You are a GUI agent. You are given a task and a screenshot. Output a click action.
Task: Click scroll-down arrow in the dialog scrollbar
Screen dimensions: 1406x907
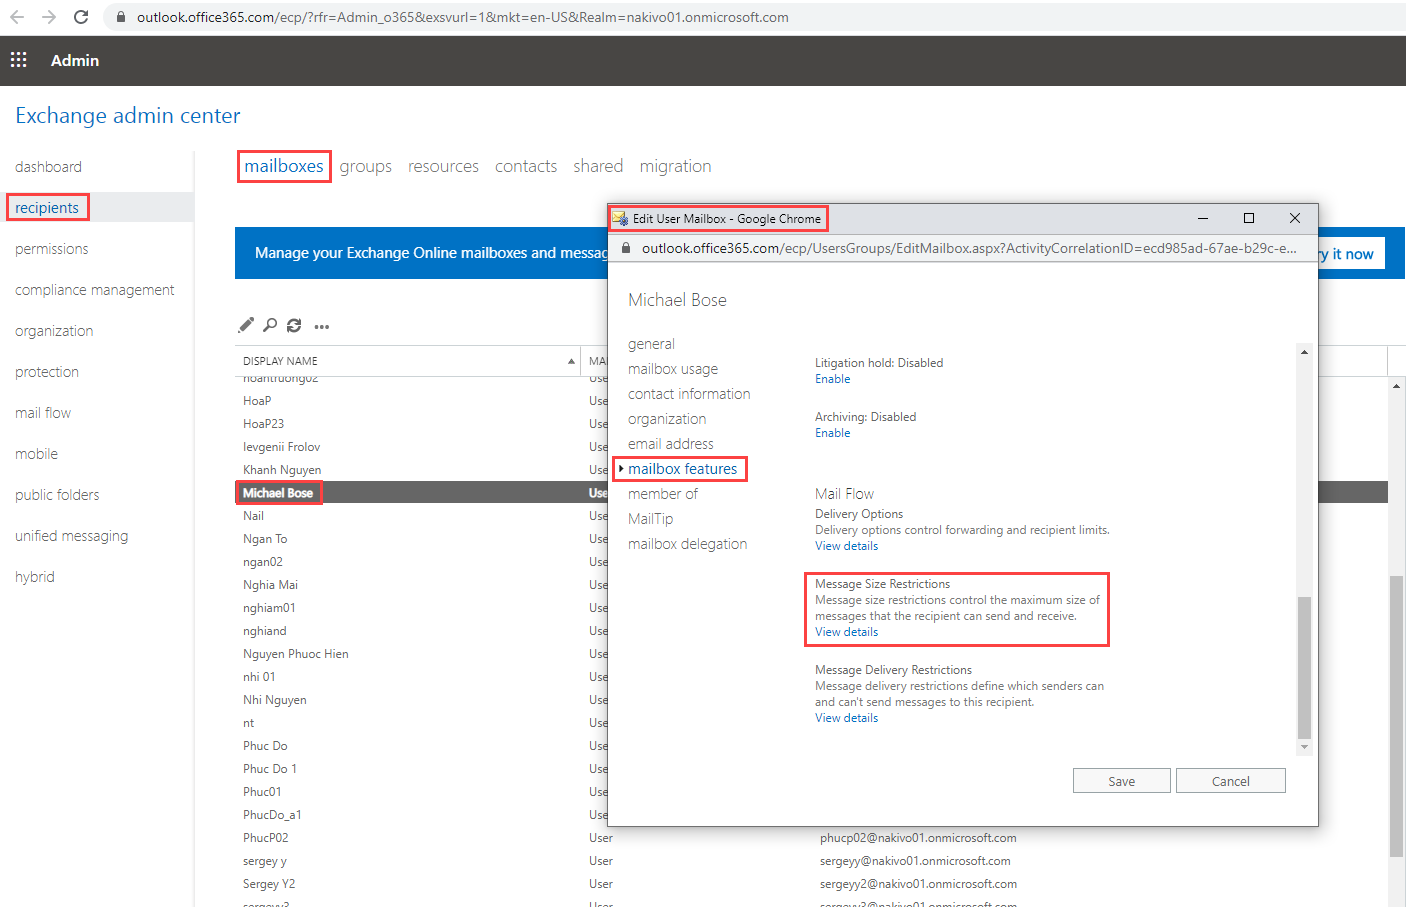click(x=1304, y=747)
